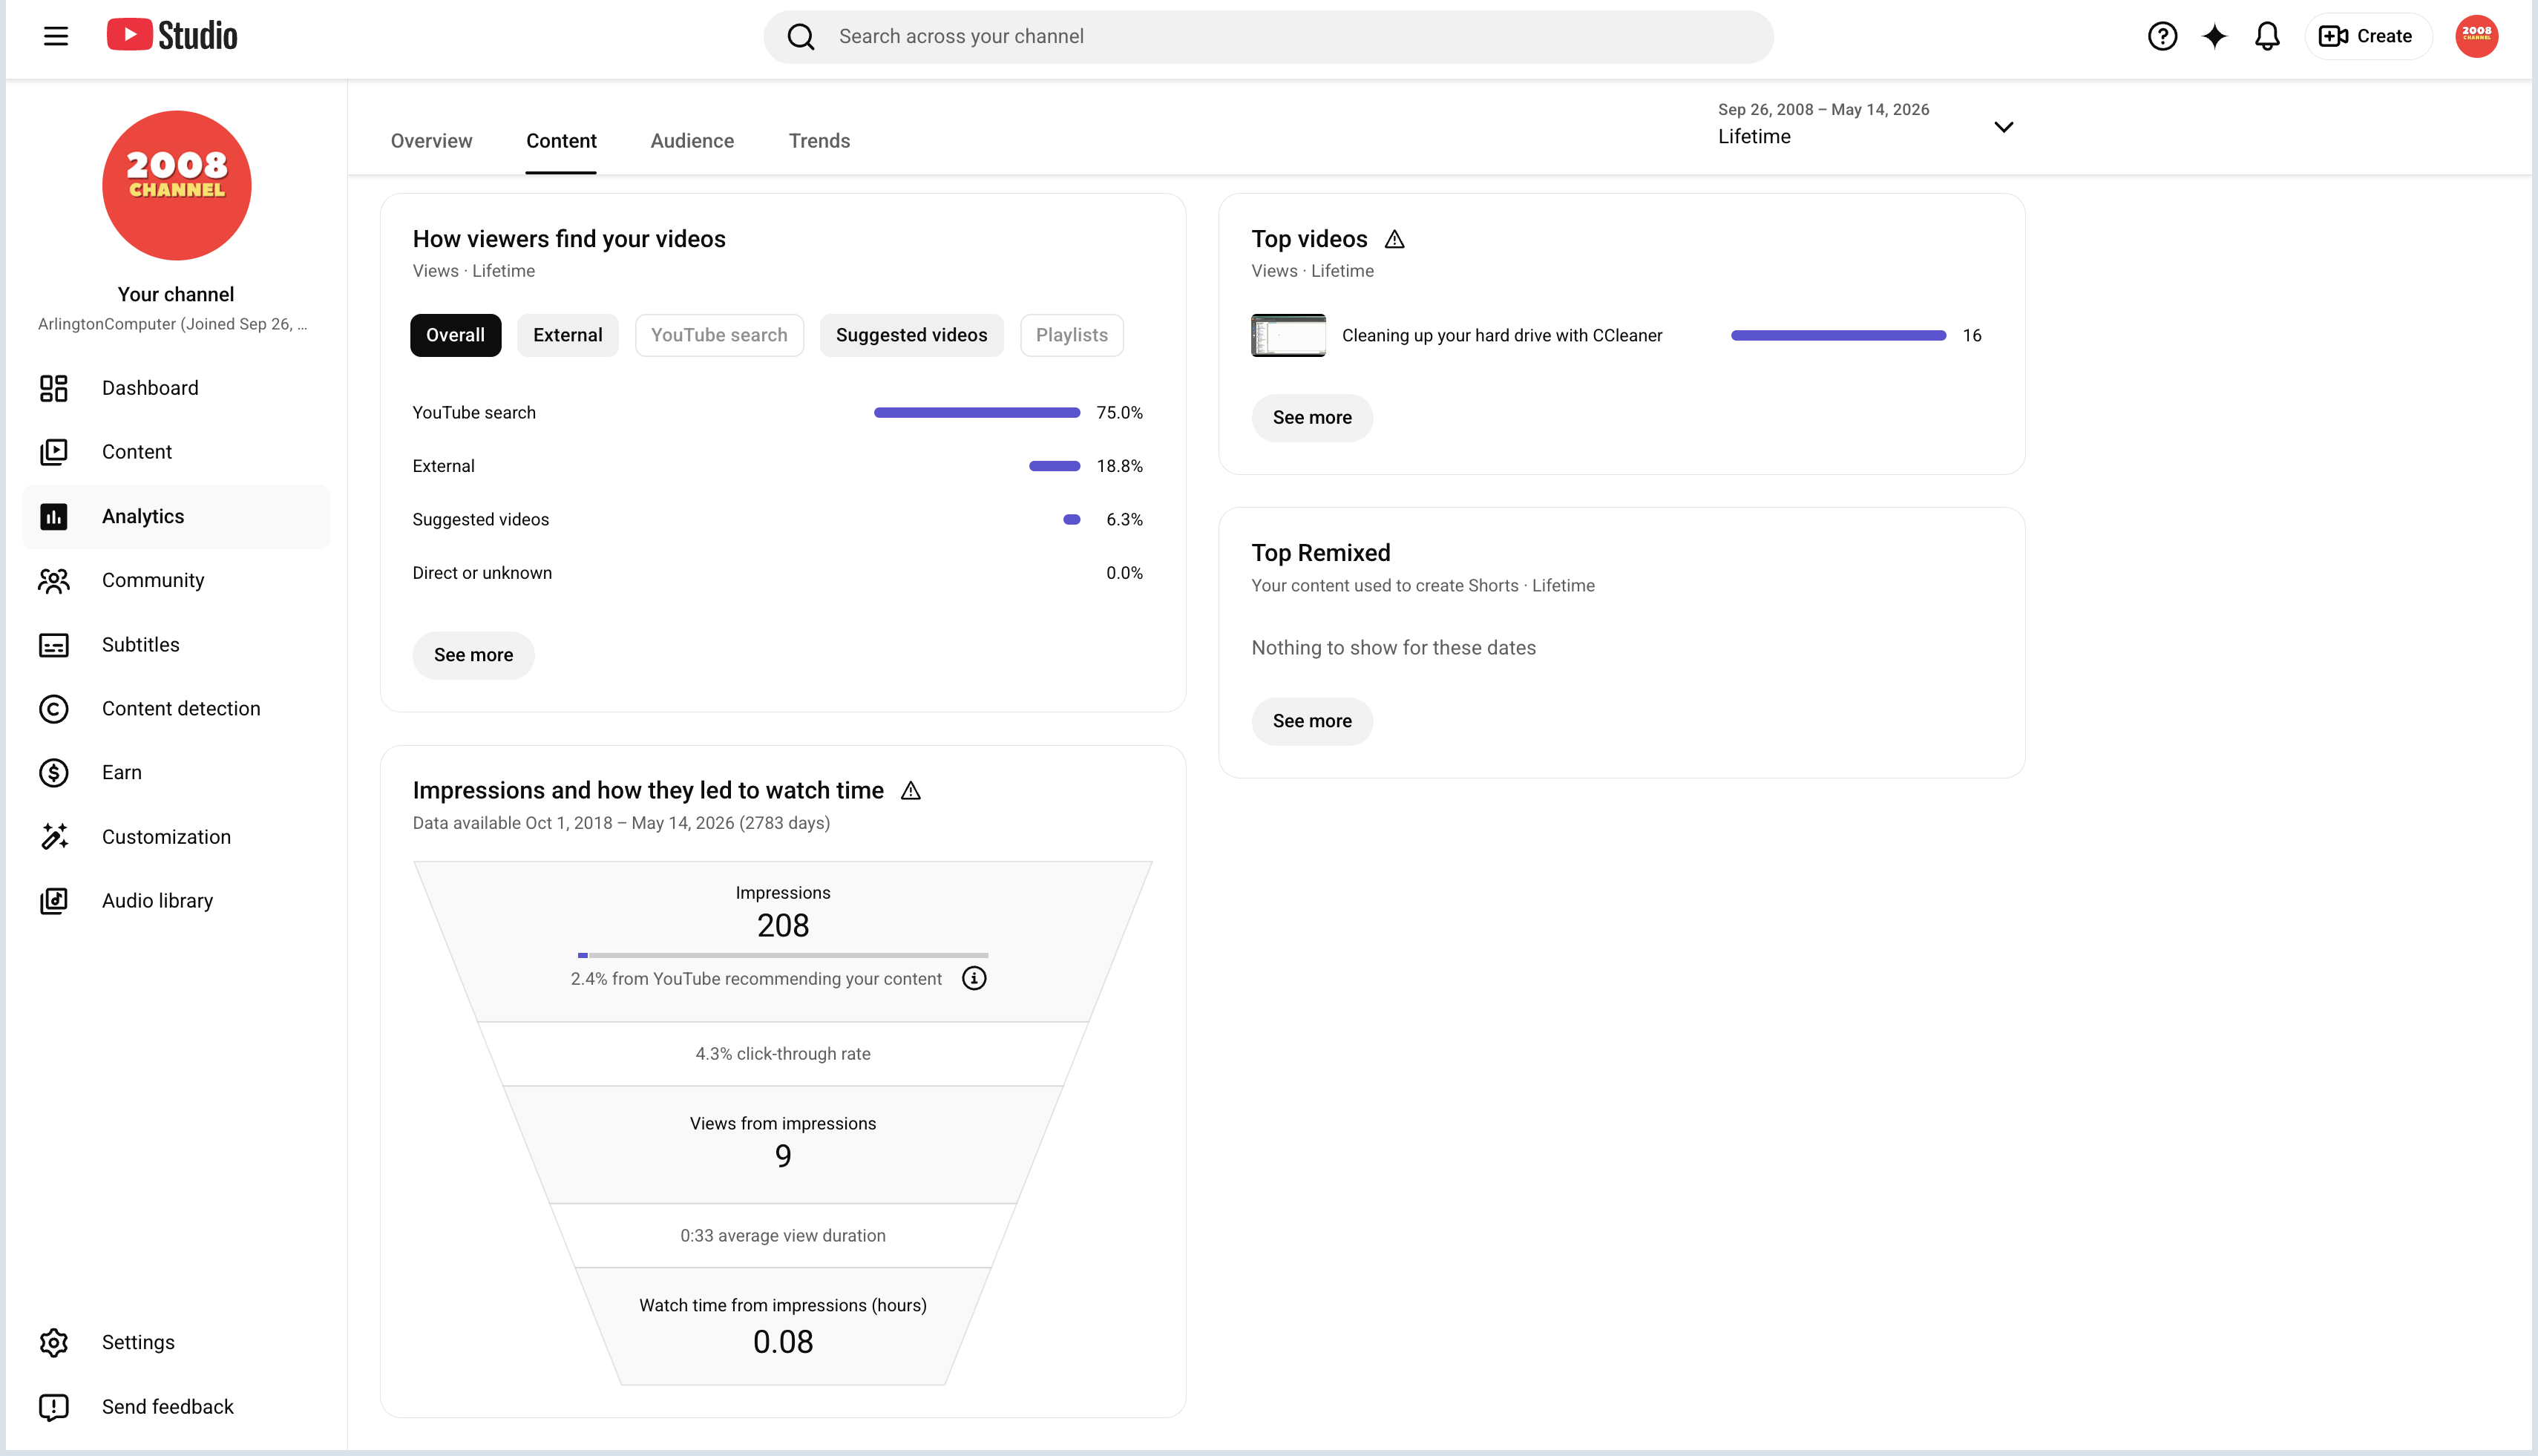Image resolution: width=2538 pixels, height=1456 pixels.
Task: Open Dashboard from sidebar
Action: 176,388
